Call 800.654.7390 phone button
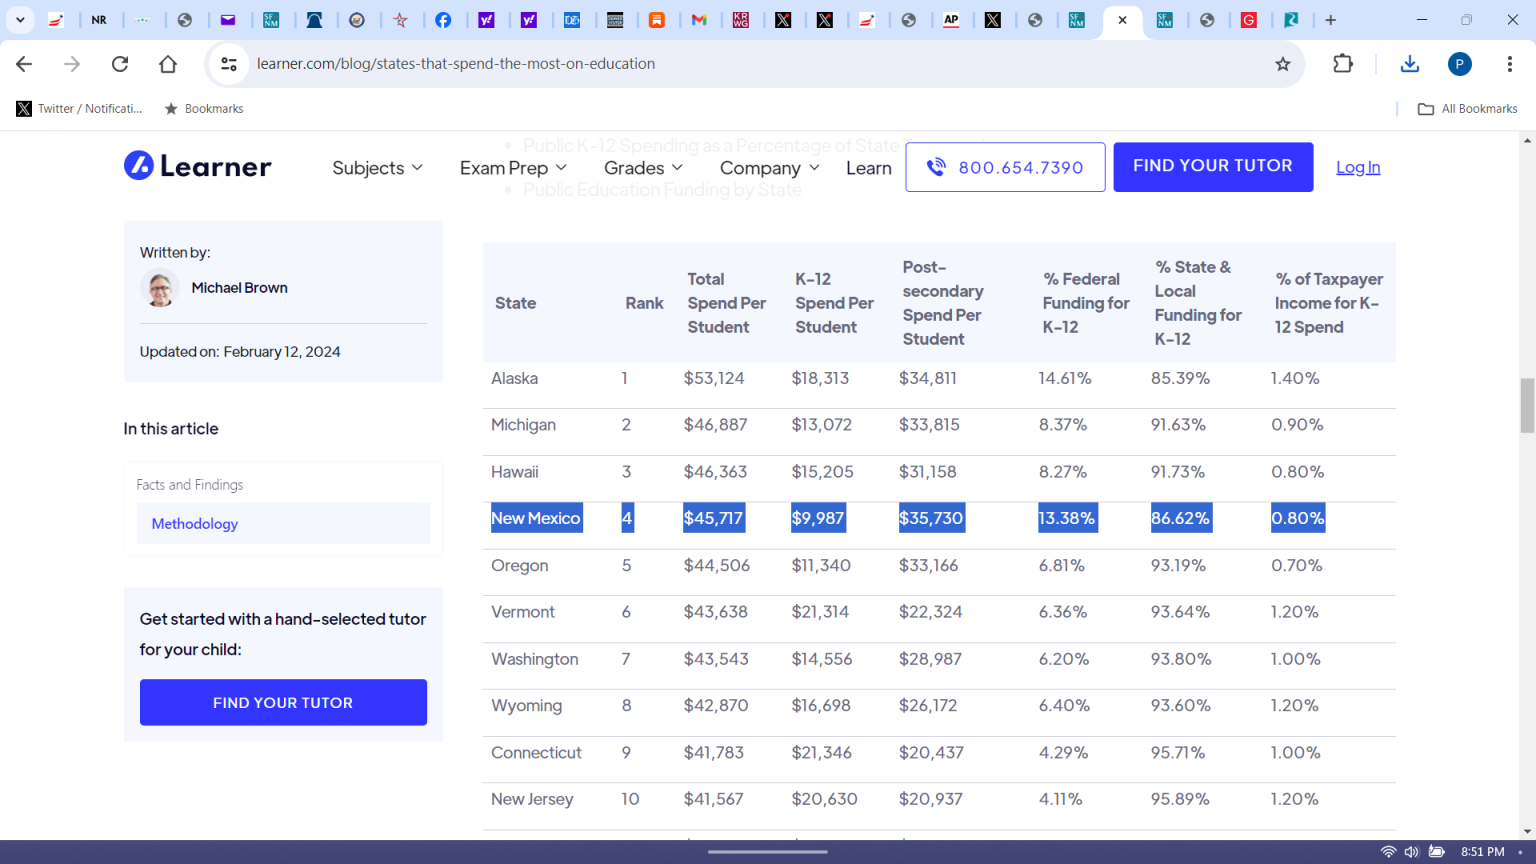Screen dimensions: 1536x864 1005,167
